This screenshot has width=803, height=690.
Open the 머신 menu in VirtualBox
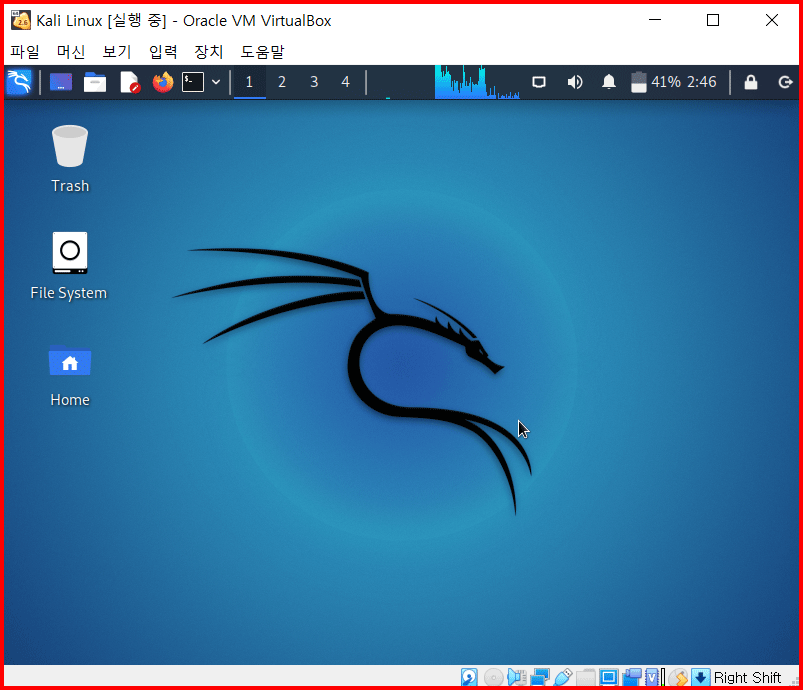pos(71,51)
